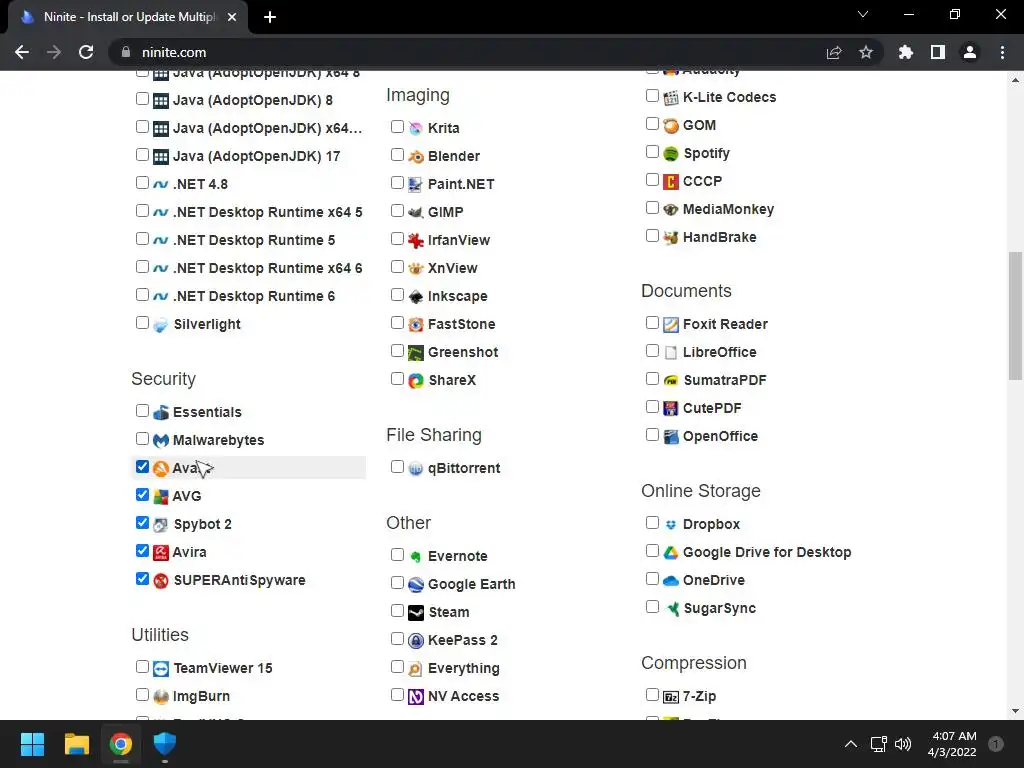Check the K-Lite Codecs checkbox
Image resolution: width=1024 pixels, height=768 pixels.
[652, 95]
